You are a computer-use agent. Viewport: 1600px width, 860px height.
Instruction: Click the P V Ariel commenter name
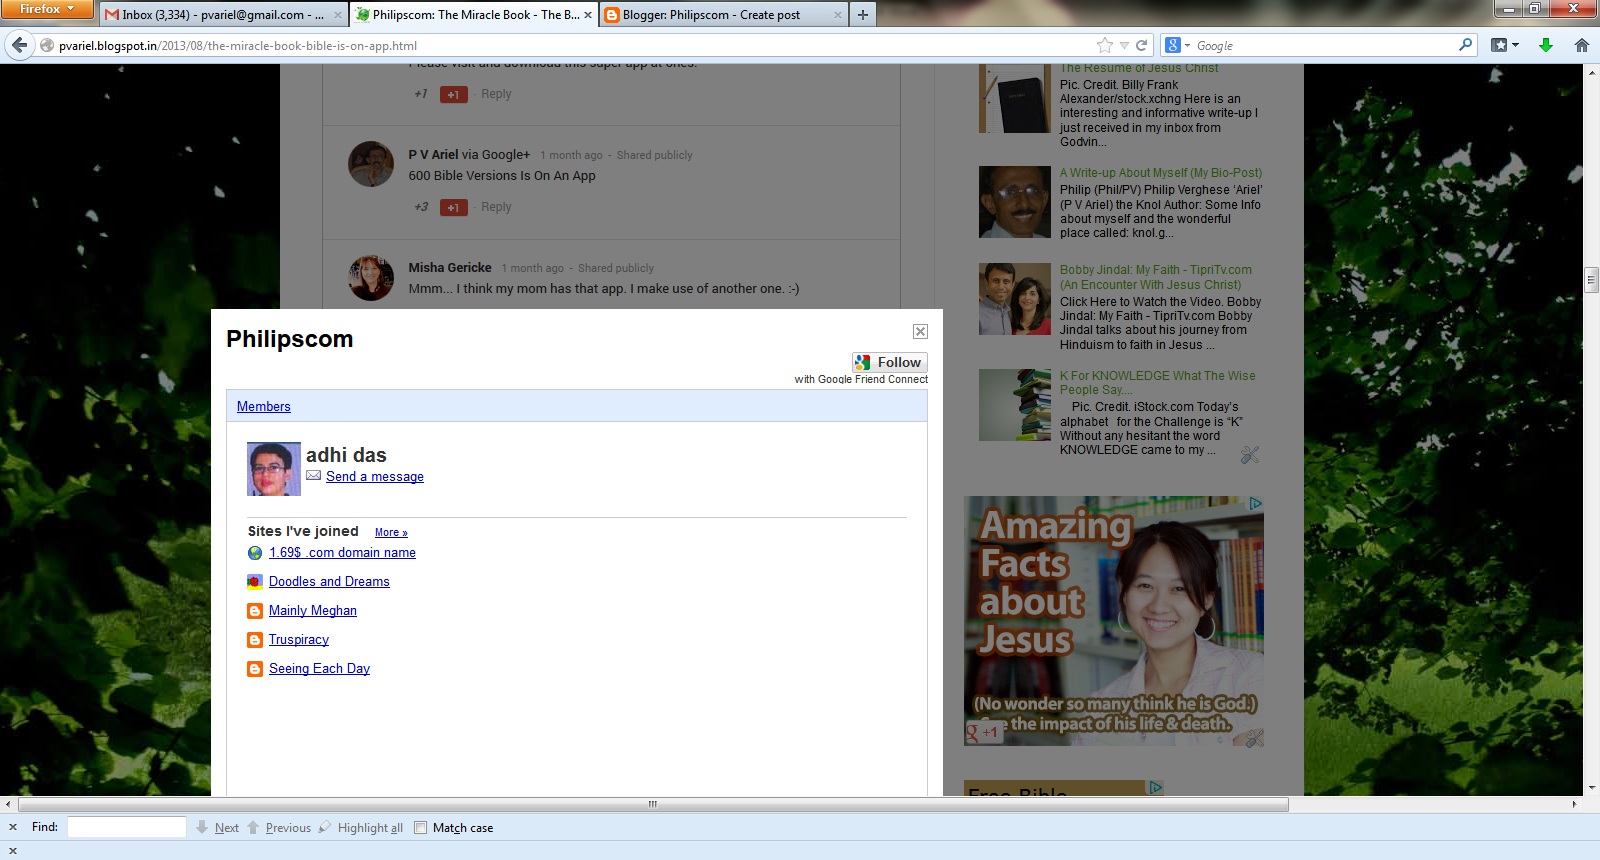pos(433,155)
